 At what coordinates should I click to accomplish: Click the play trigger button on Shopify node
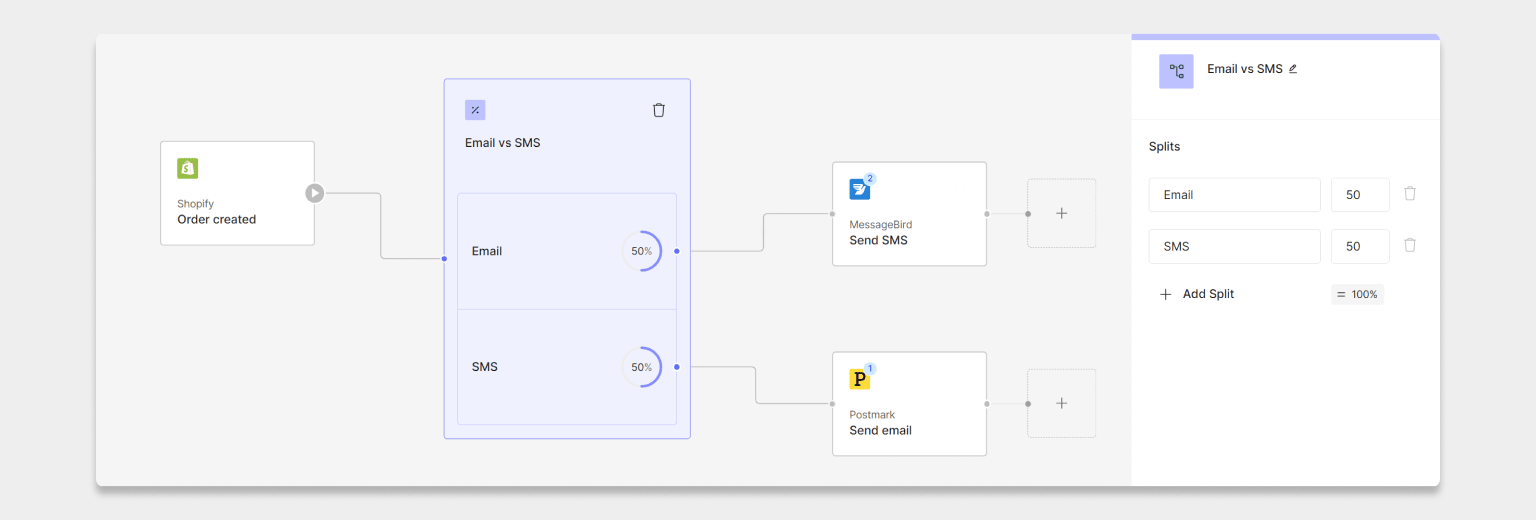click(315, 193)
